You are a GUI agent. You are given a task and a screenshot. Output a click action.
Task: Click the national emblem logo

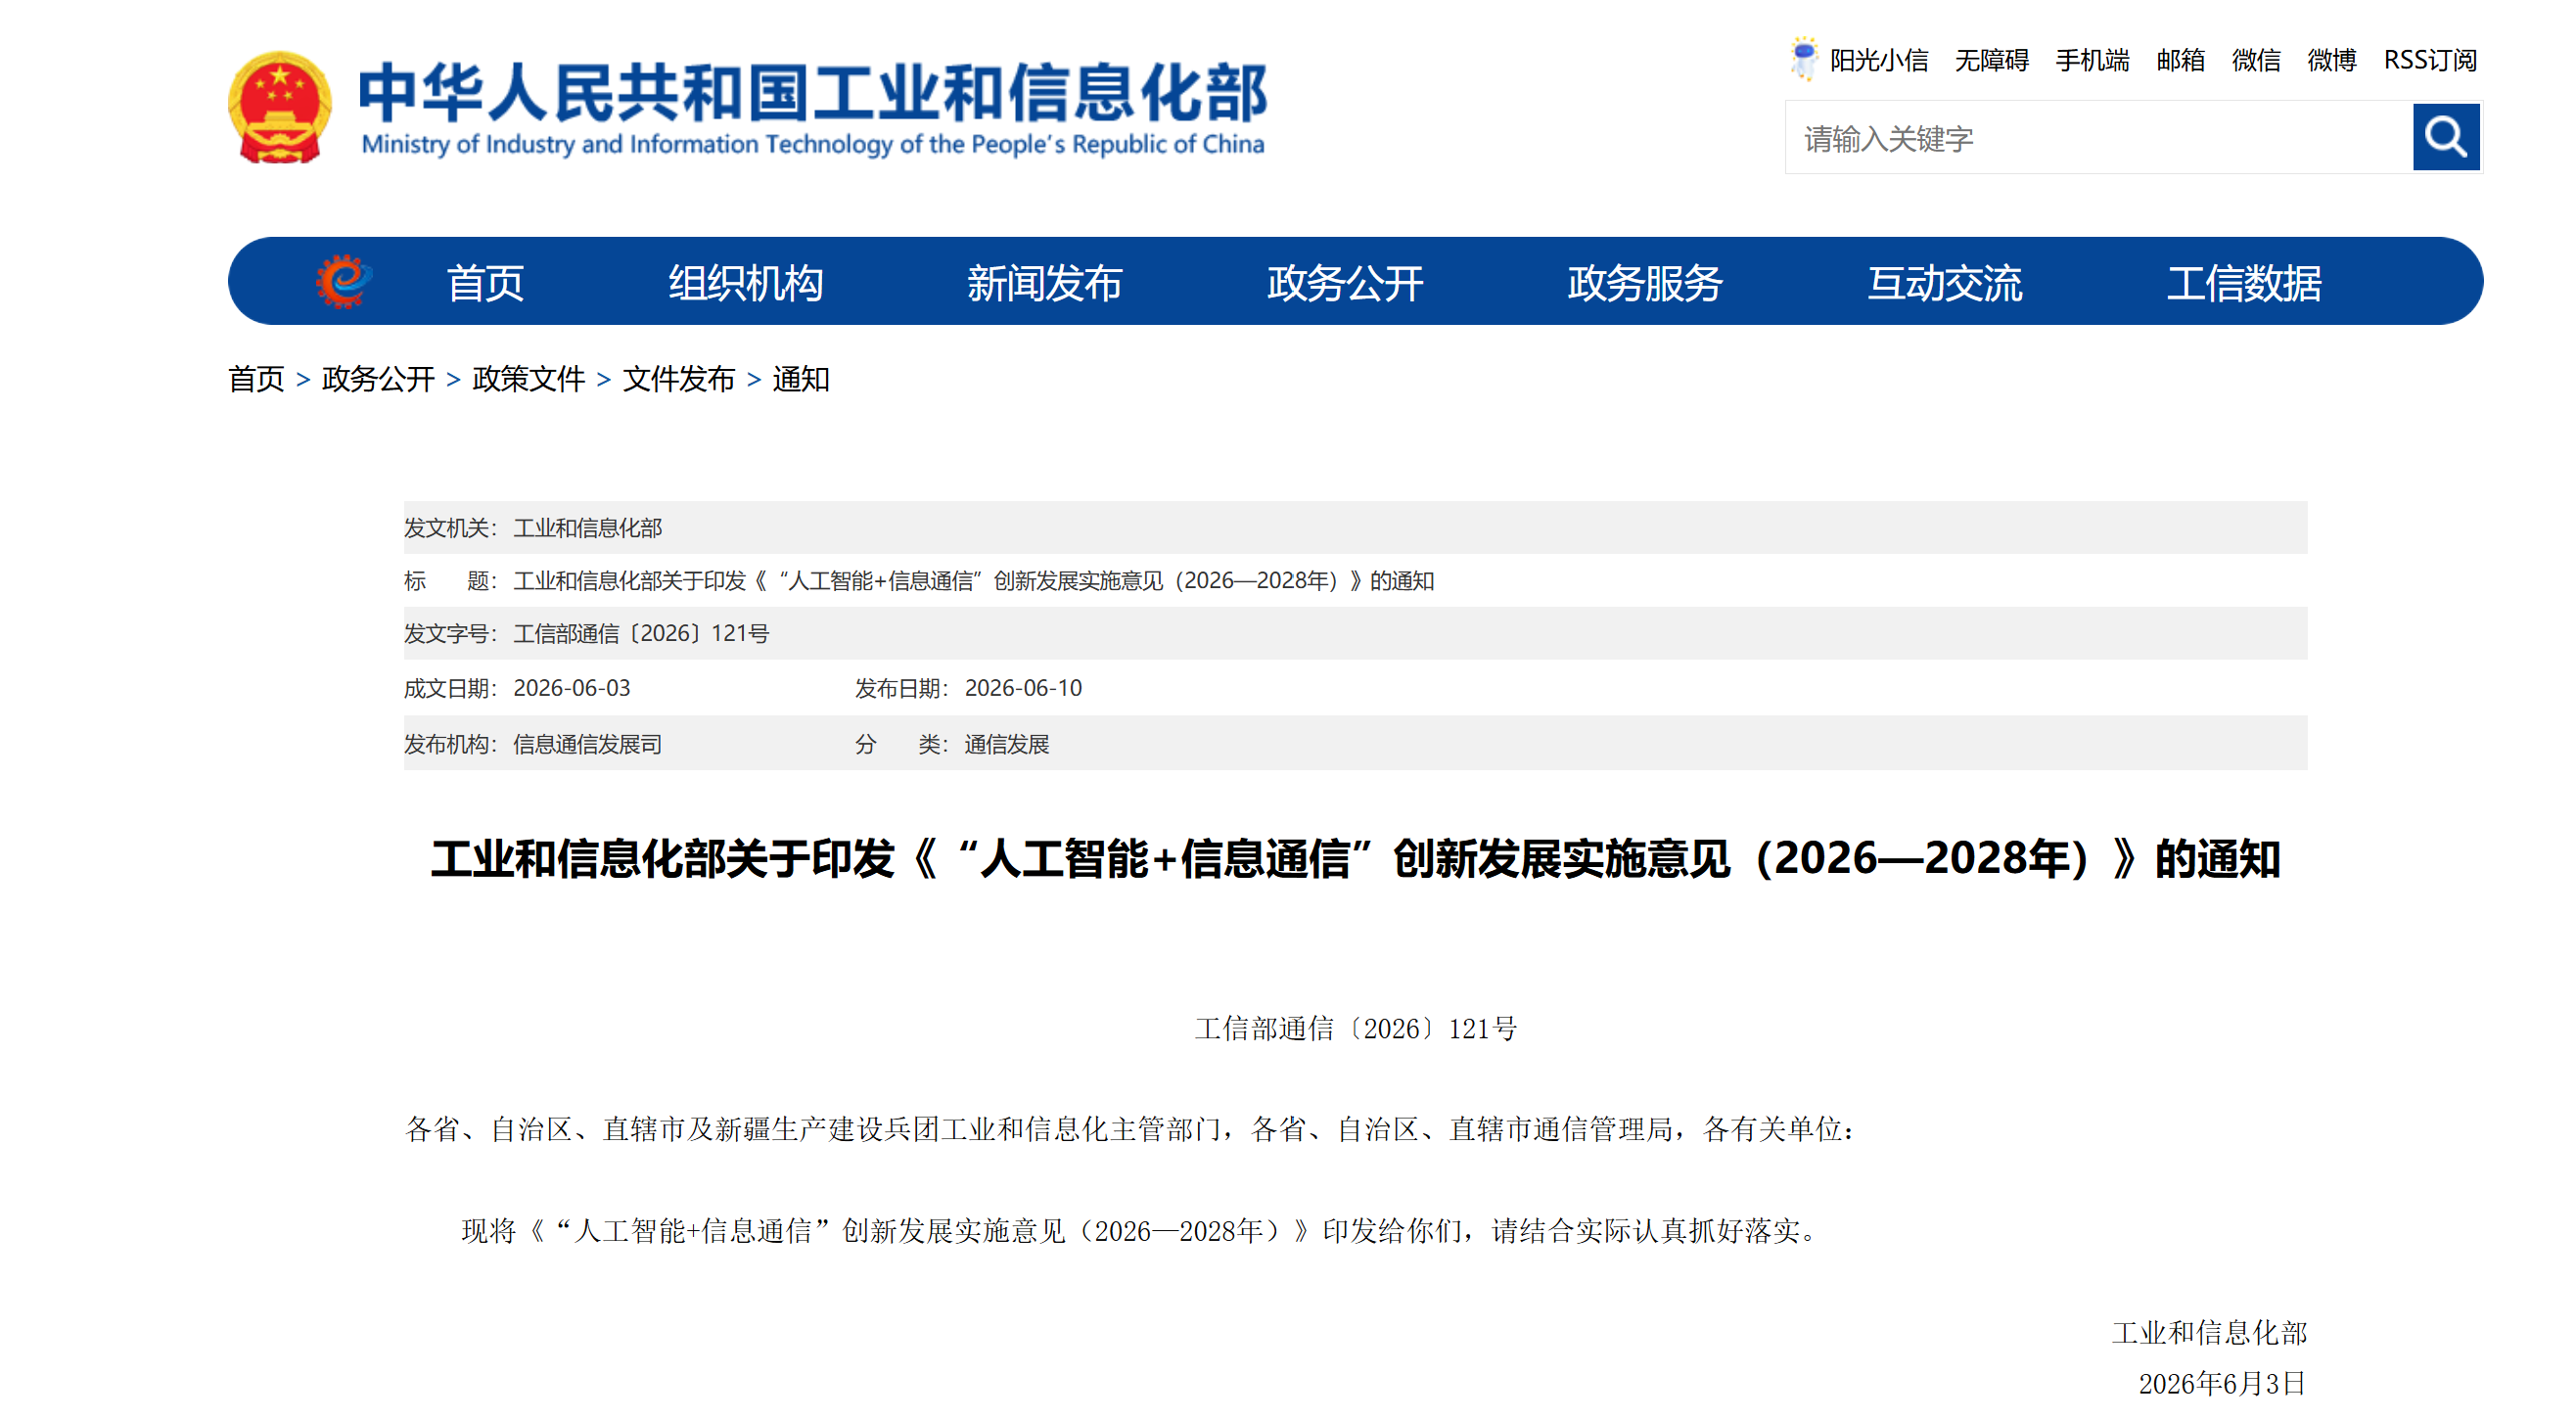279,107
